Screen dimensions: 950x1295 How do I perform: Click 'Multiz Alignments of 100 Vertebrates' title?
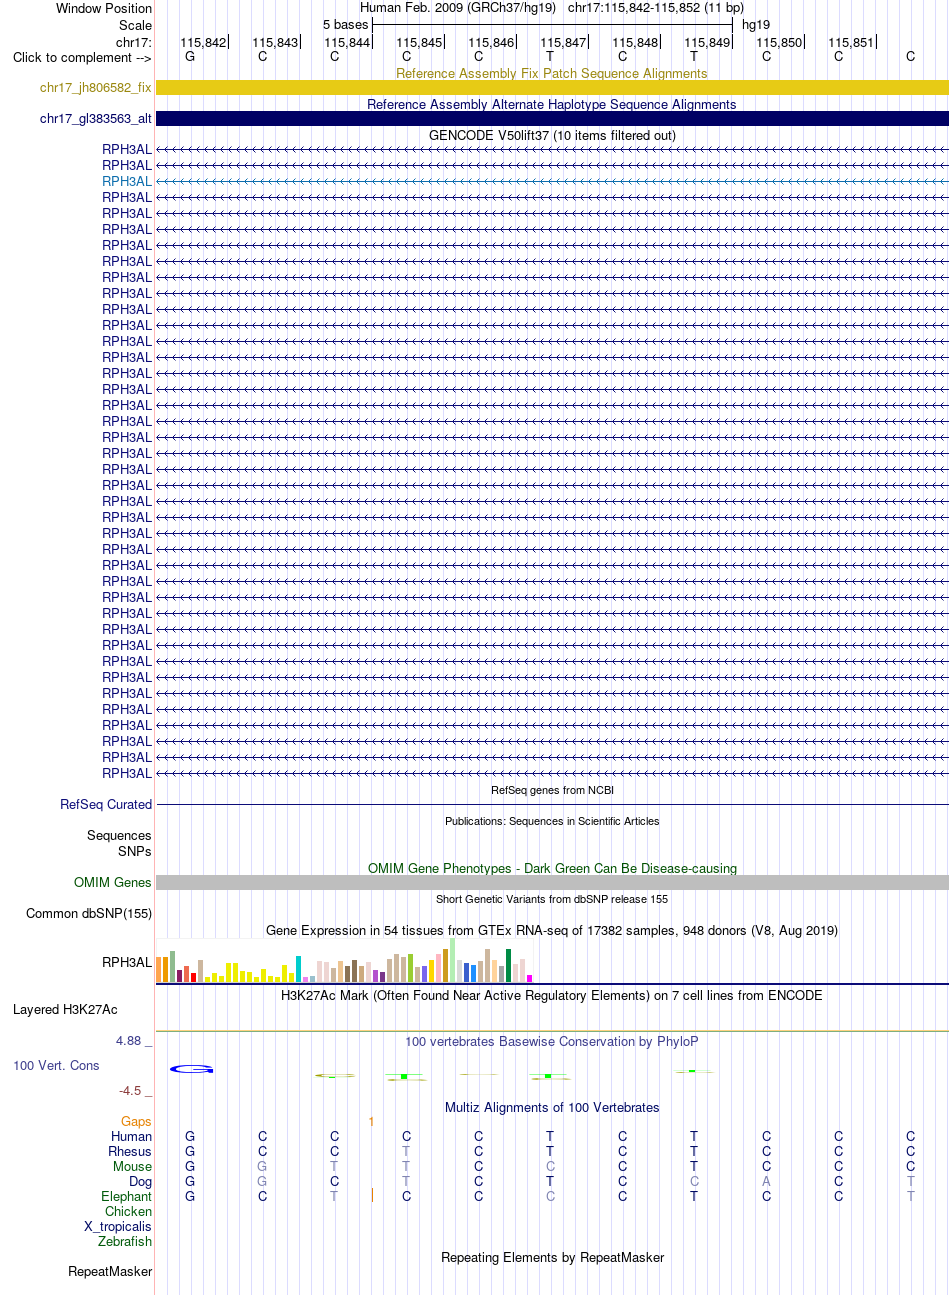tap(552, 1107)
